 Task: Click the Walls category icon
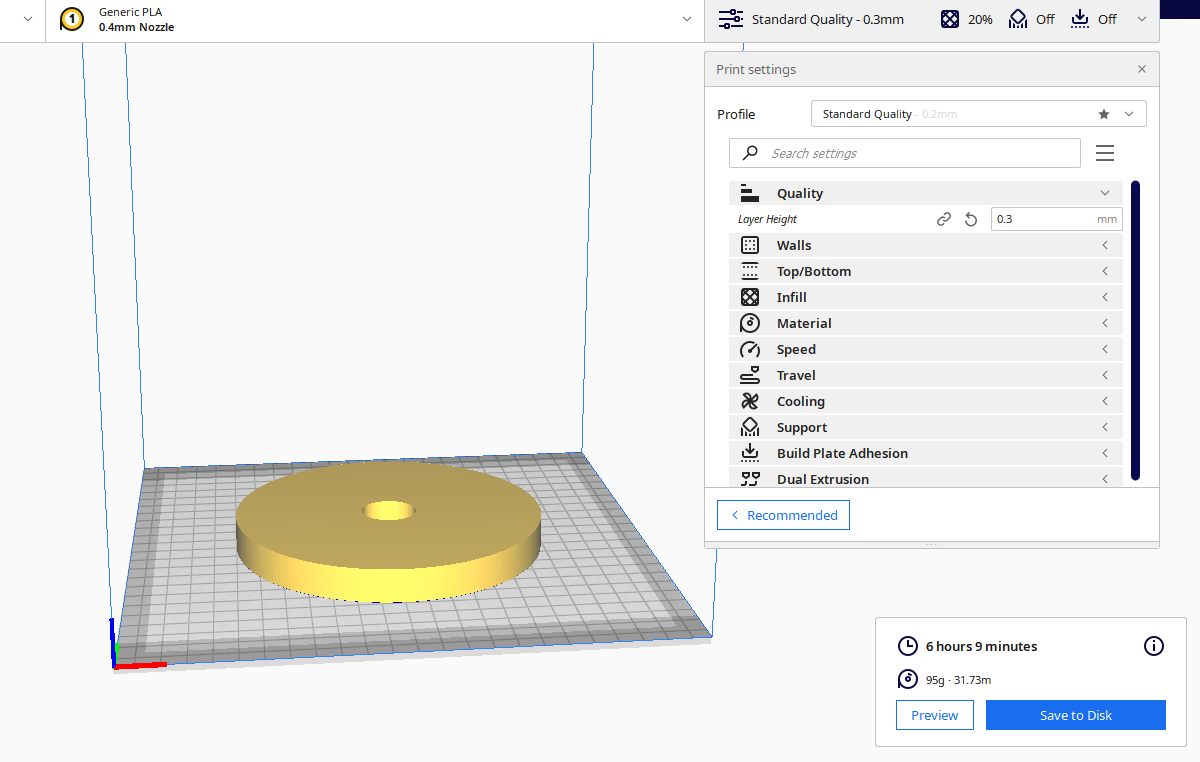[750, 245]
